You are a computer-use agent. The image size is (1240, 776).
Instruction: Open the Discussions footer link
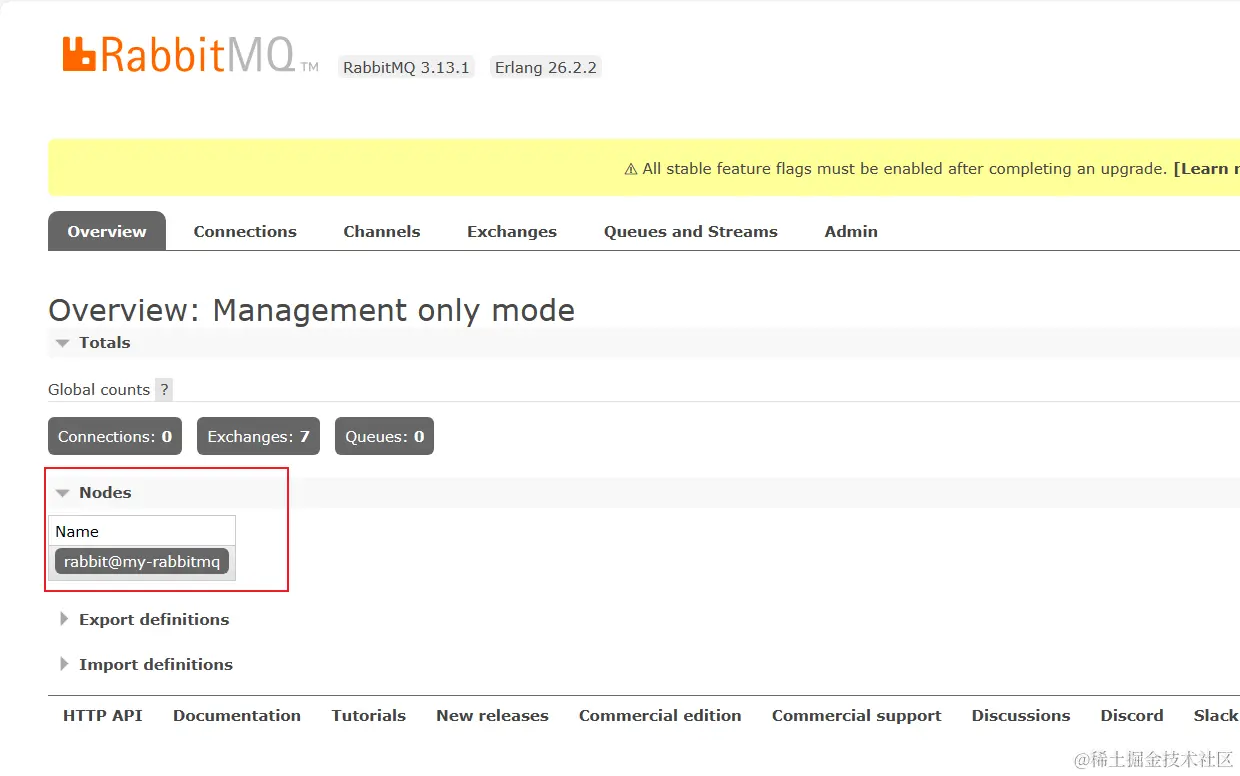tap(1021, 715)
